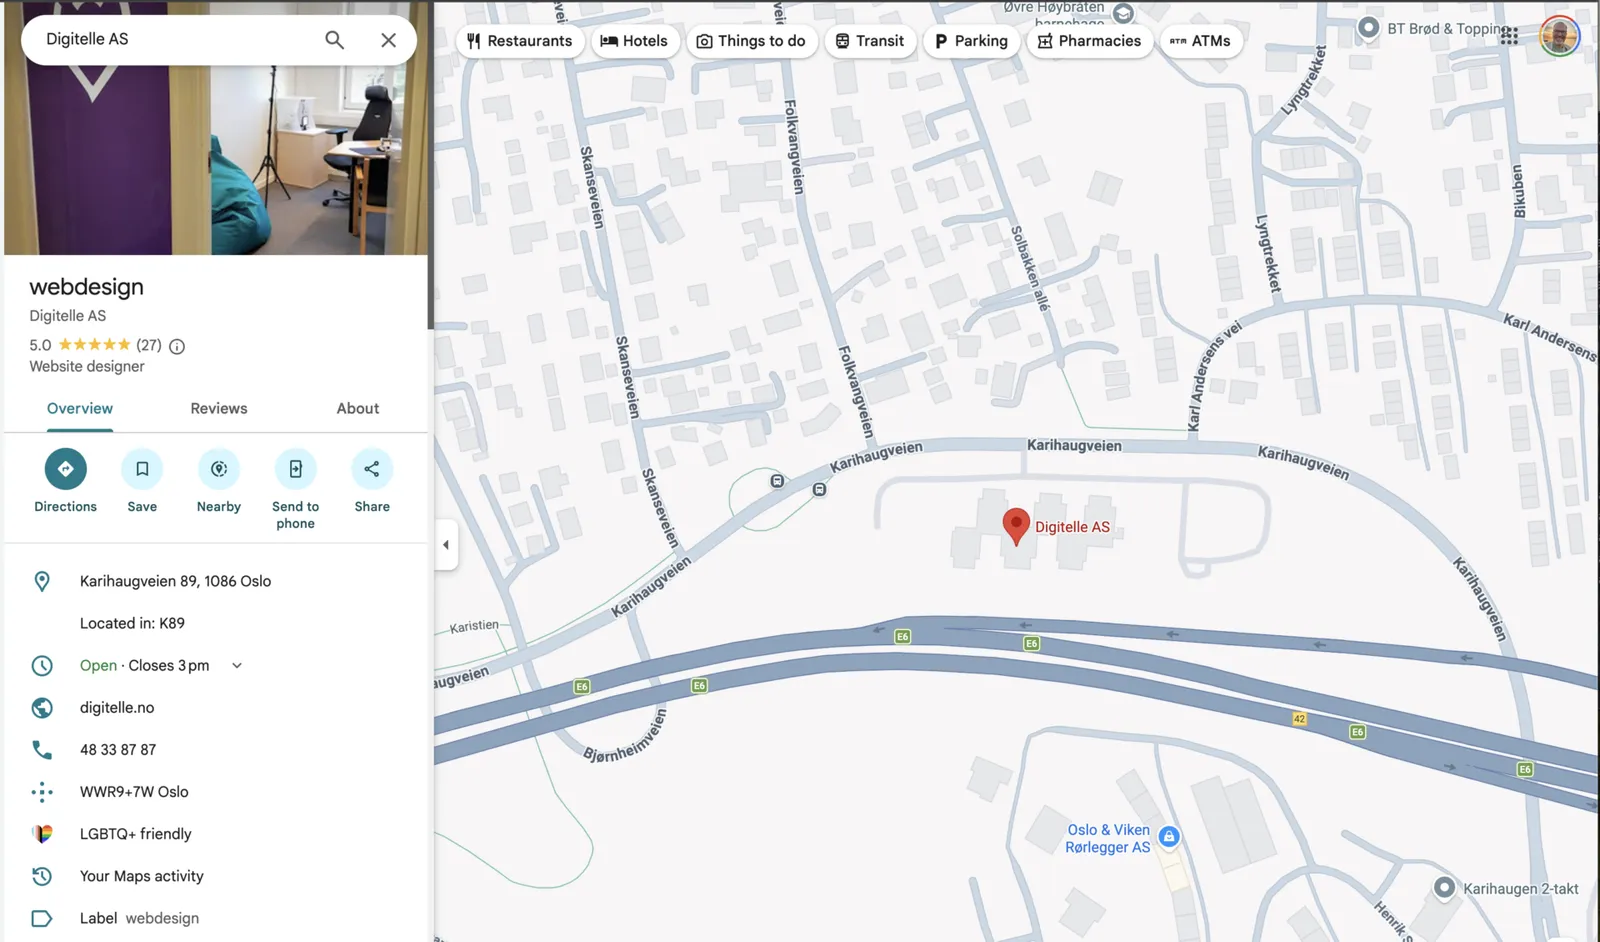Edit the webdesign label row

pyautogui.click(x=216, y=918)
